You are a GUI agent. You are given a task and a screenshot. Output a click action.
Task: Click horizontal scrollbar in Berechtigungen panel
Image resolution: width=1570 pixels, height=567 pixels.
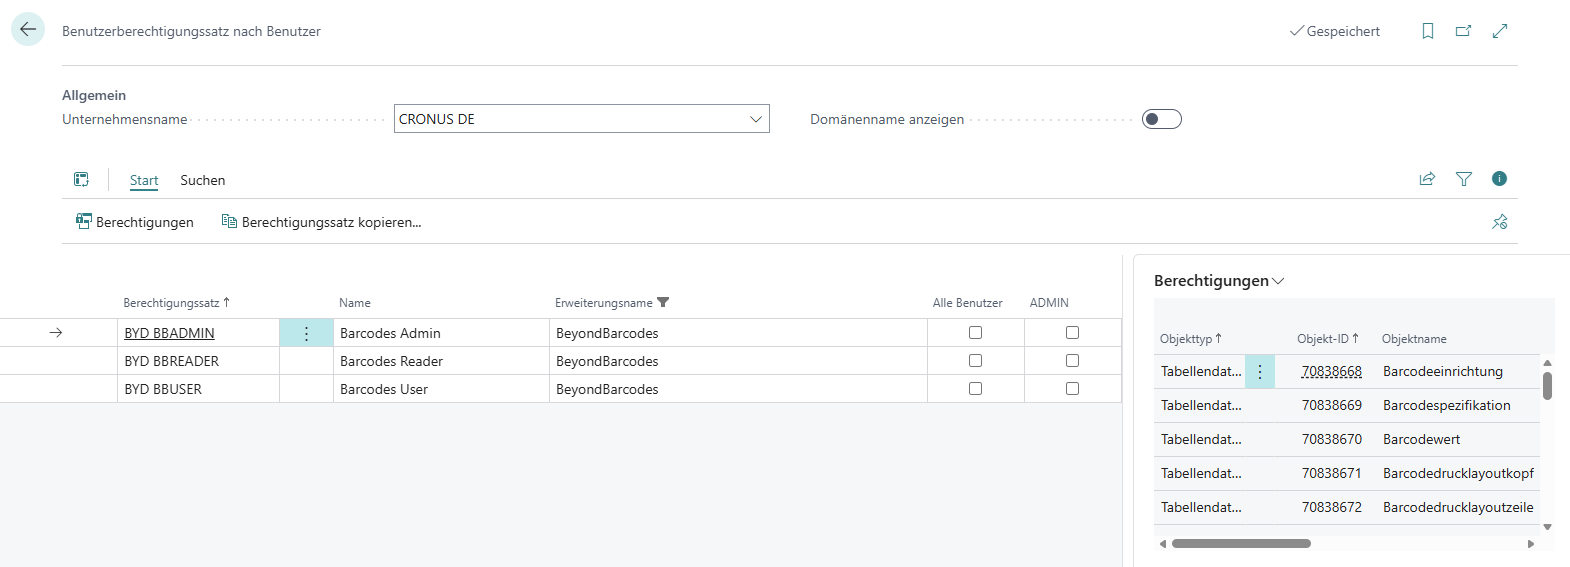click(1241, 544)
